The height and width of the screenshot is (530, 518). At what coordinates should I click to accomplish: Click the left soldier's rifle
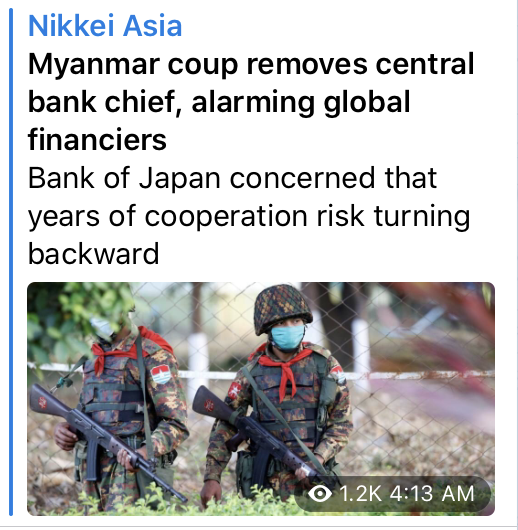pyautogui.click(x=105, y=443)
